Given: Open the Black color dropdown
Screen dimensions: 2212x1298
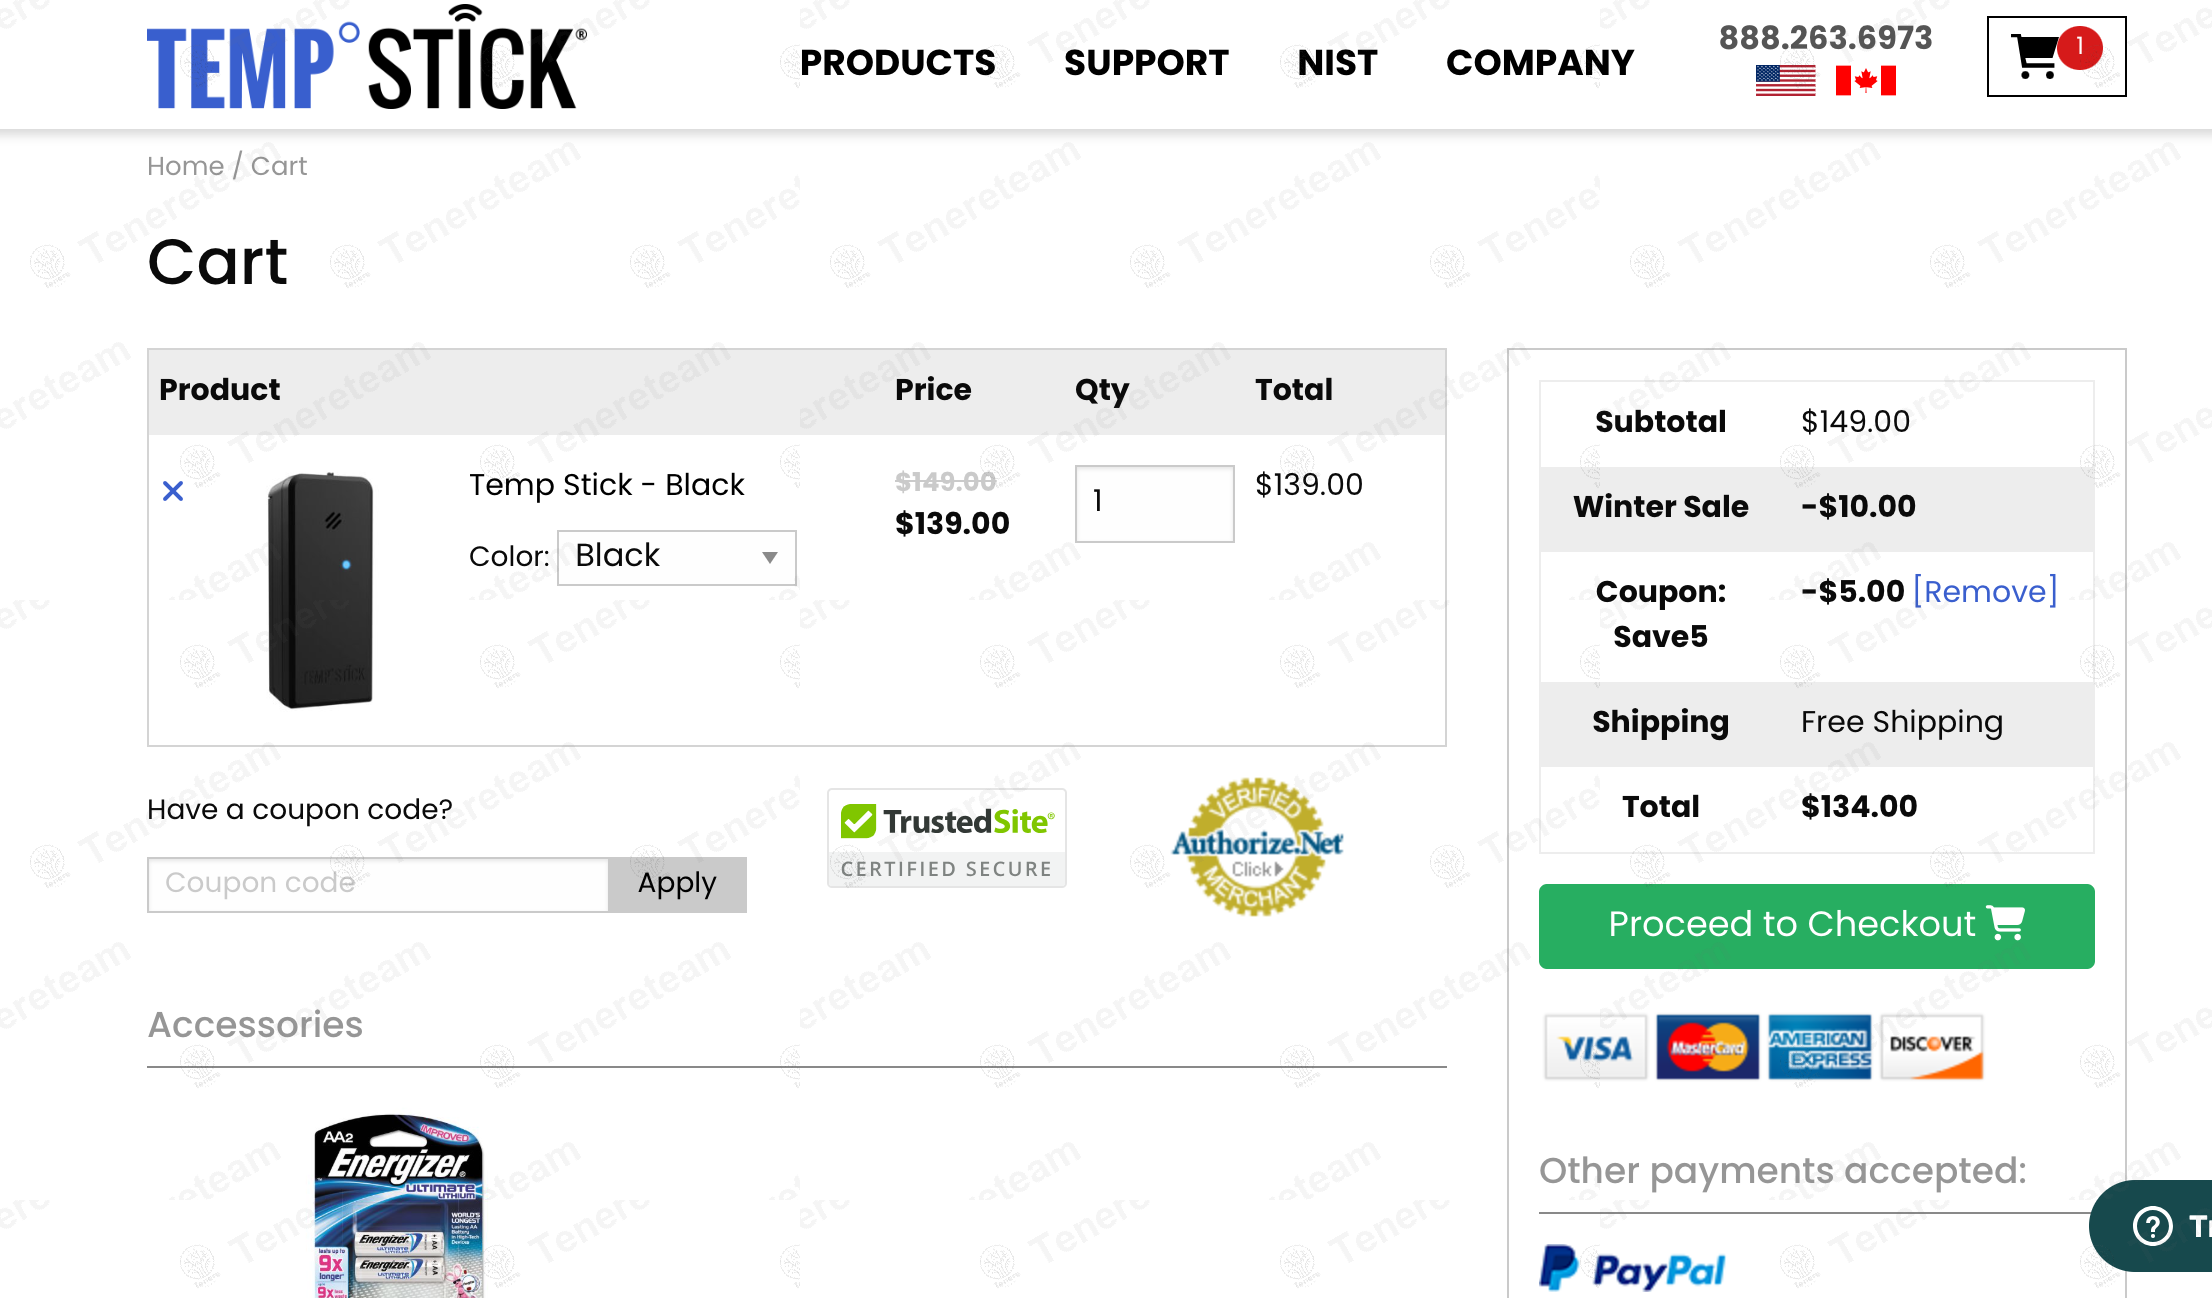Looking at the screenshot, I should (676, 557).
